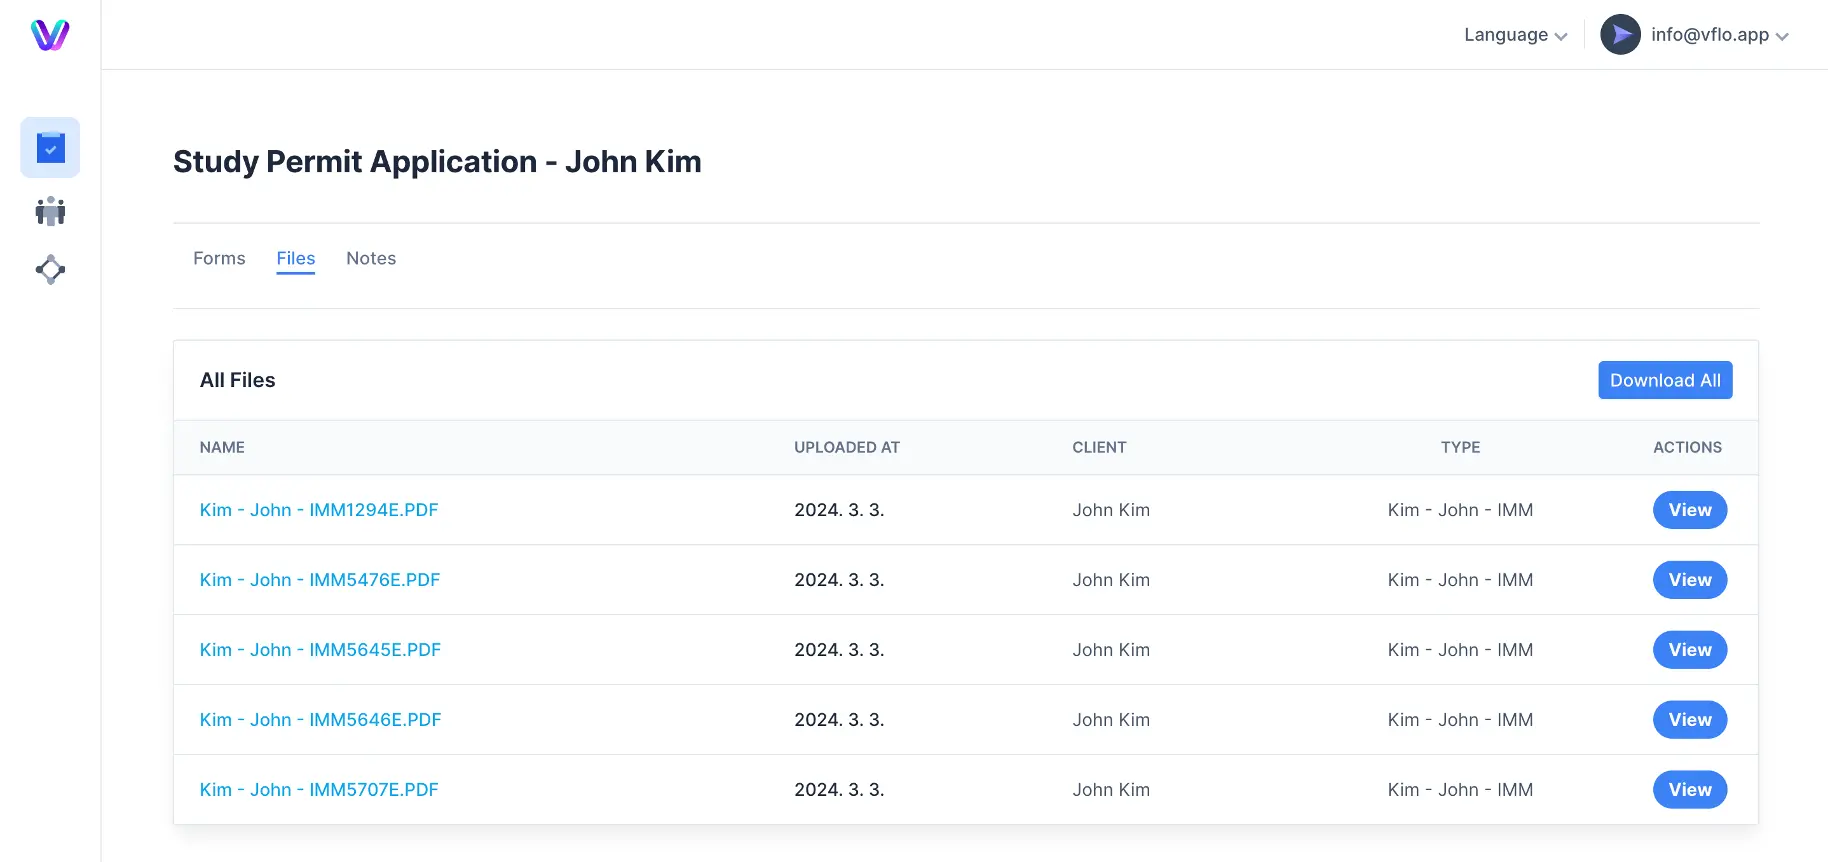The height and width of the screenshot is (862, 1828).
Task: Click the user avatar icon
Action: coord(1620,35)
